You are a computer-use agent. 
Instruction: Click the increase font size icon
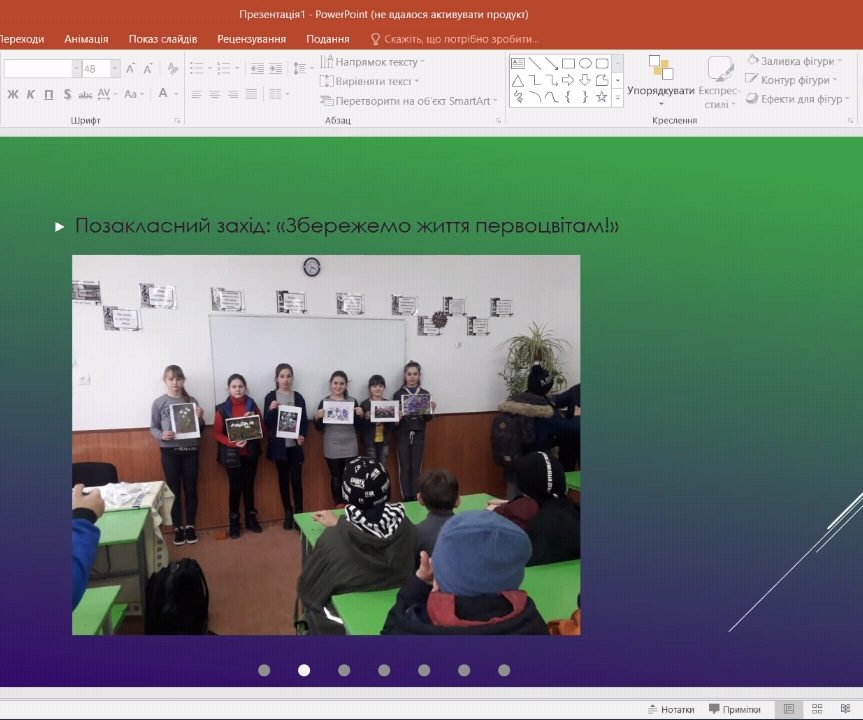click(131, 68)
